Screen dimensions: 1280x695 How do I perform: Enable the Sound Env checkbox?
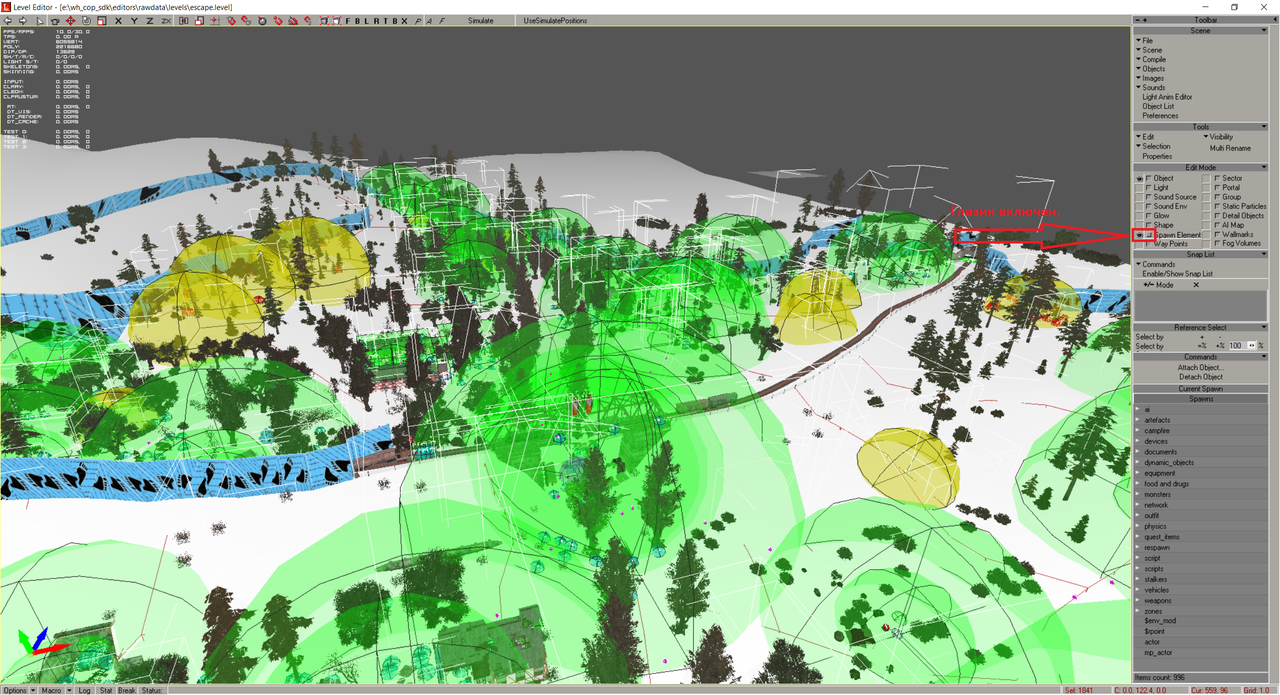pyautogui.click(x=1149, y=206)
